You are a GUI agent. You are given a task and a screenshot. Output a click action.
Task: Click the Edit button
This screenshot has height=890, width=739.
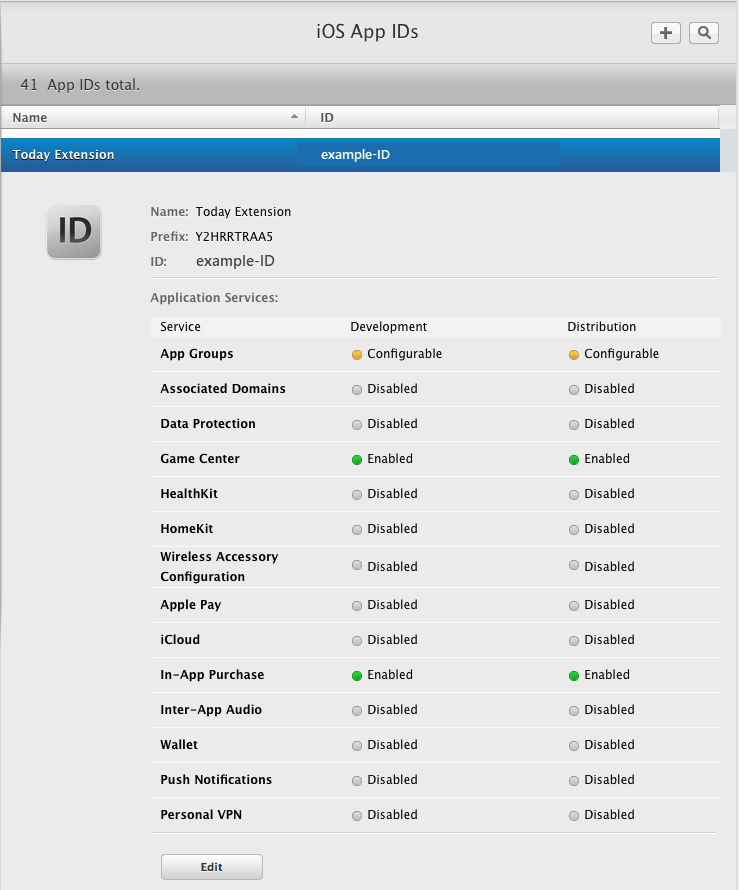click(x=211, y=867)
